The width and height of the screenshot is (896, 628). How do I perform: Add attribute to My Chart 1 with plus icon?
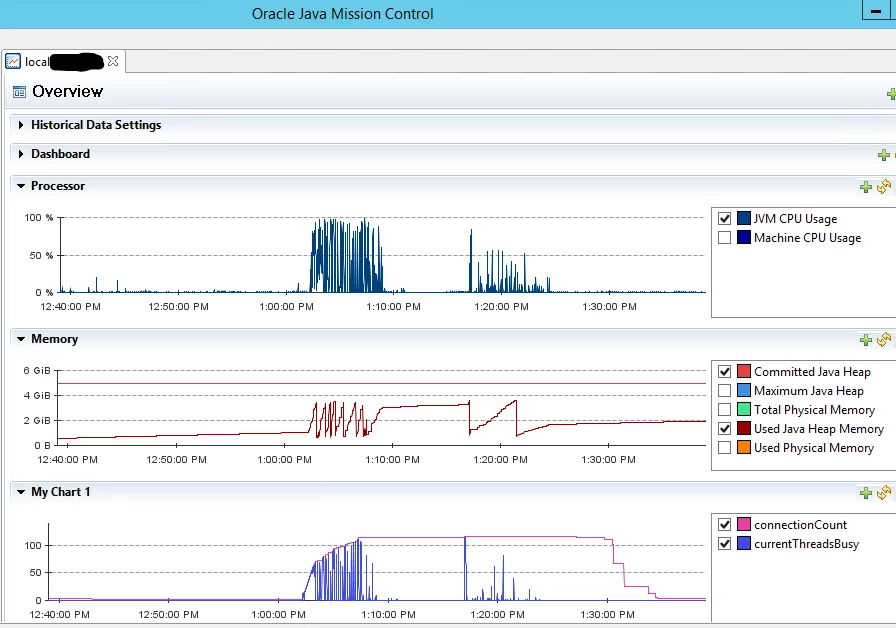pyautogui.click(x=866, y=493)
